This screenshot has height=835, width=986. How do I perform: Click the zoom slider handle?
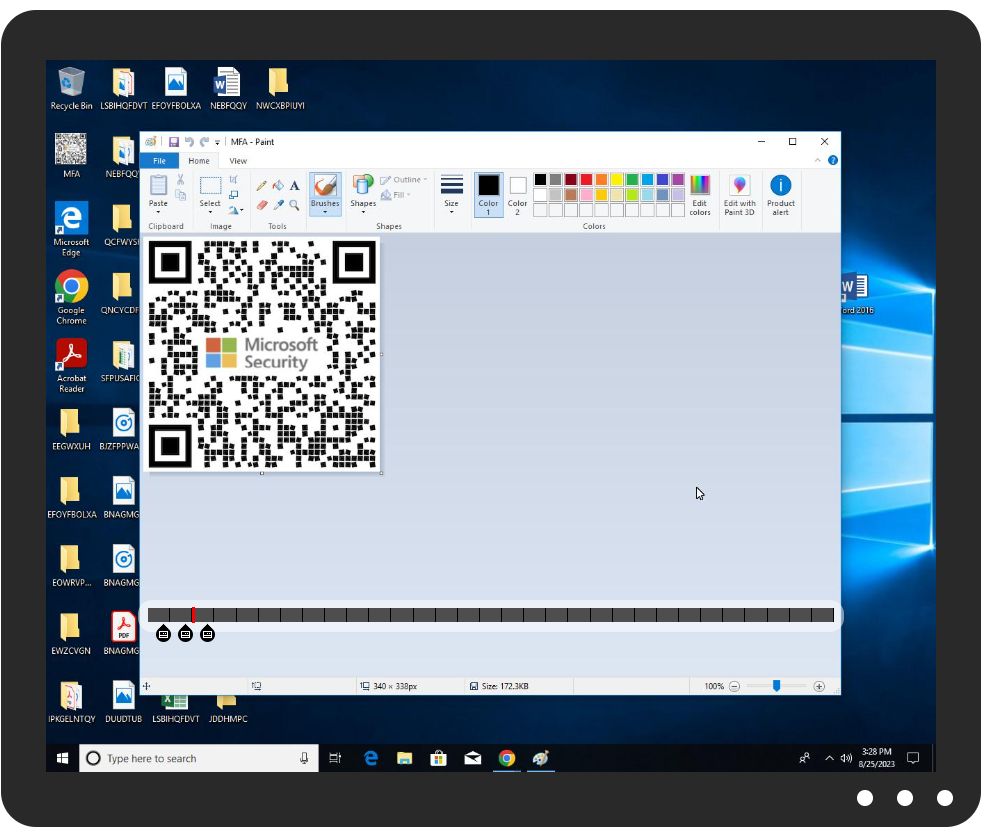[x=777, y=687]
